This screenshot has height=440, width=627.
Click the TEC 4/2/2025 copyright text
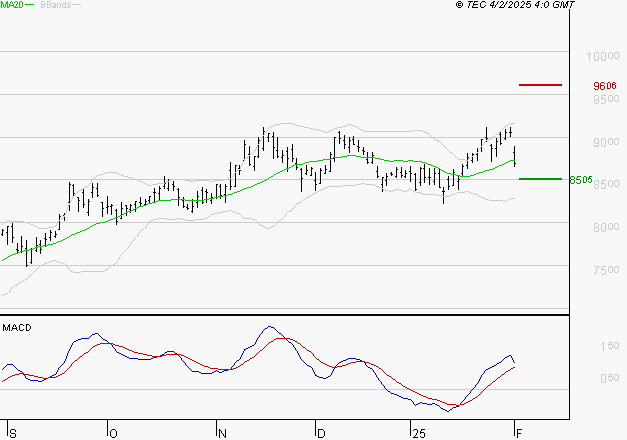(x=515, y=4)
